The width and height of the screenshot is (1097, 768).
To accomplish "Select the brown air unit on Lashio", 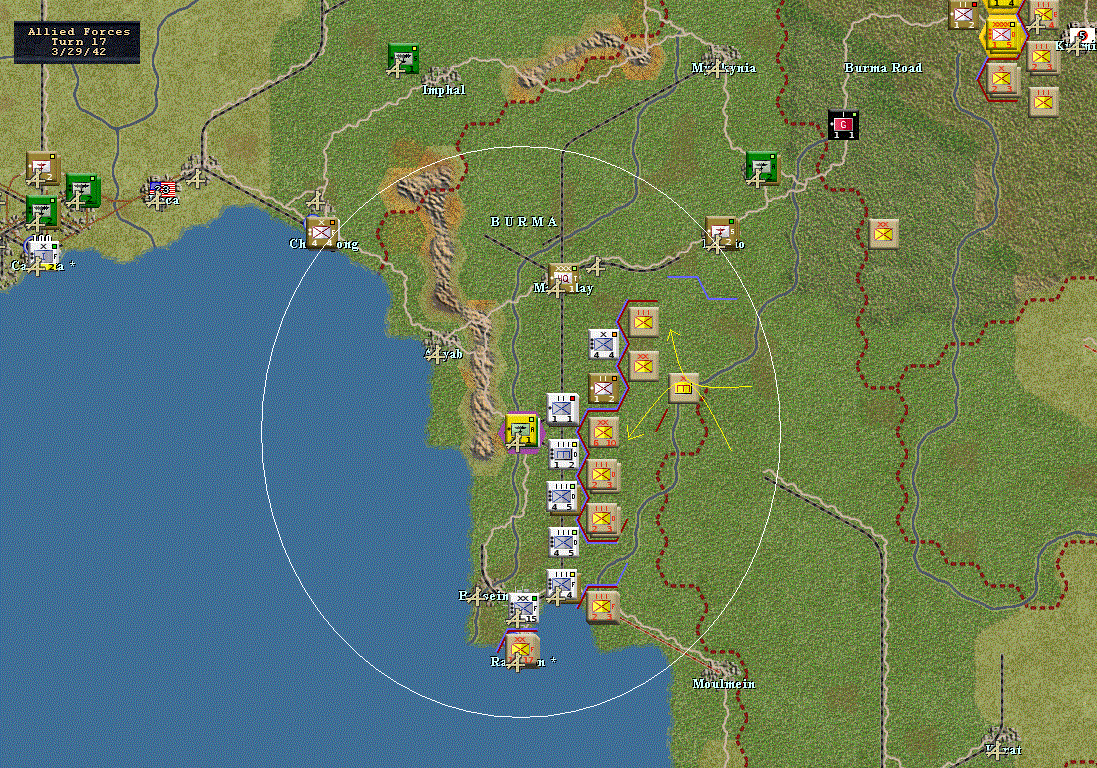I will coord(721,232).
